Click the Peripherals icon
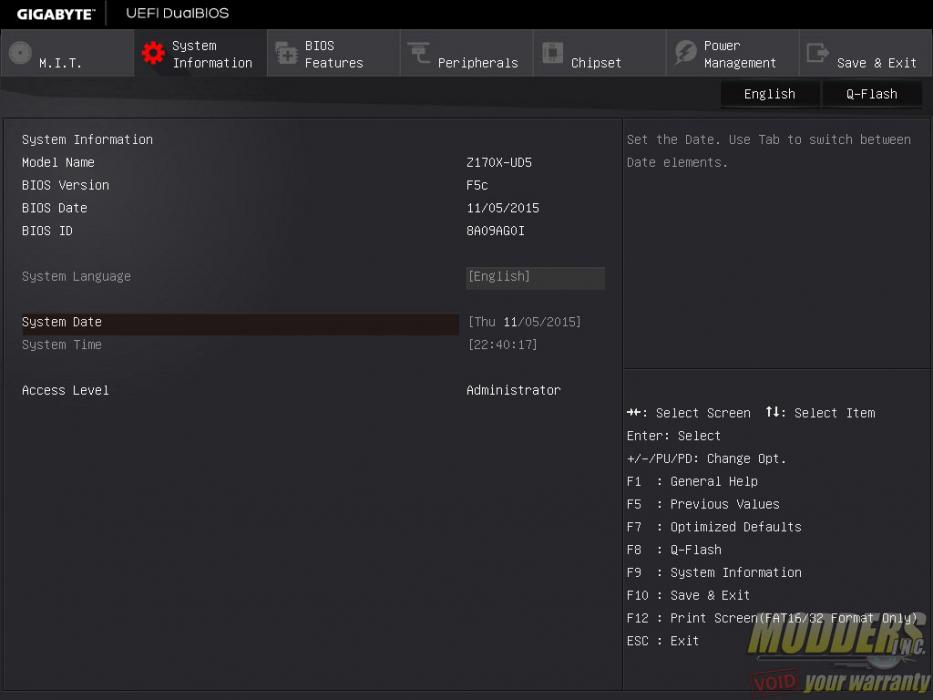Viewport: 933px width, 700px height. (x=420, y=52)
